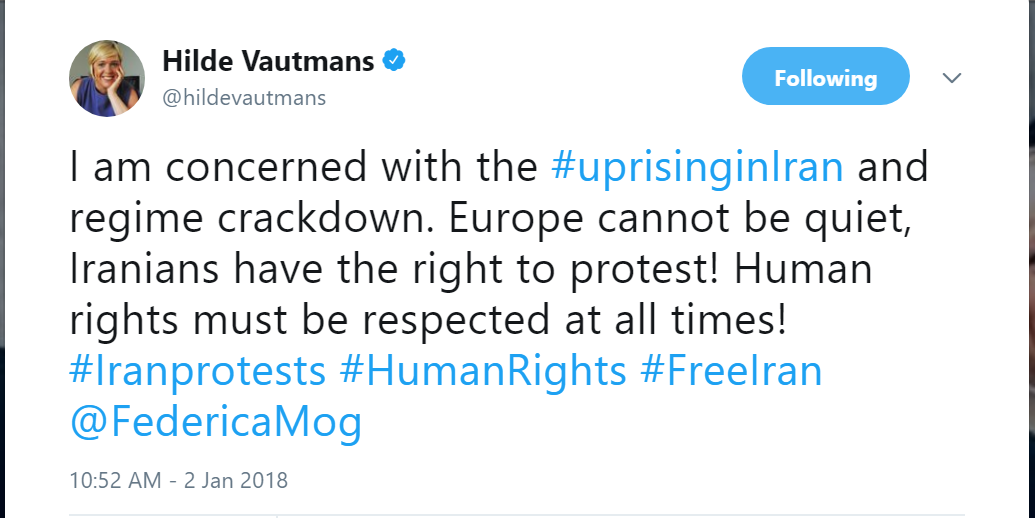Image resolution: width=1035 pixels, height=518 pixels.
Task: Open the @hildevautmans handle link
Action: (244, 97)
